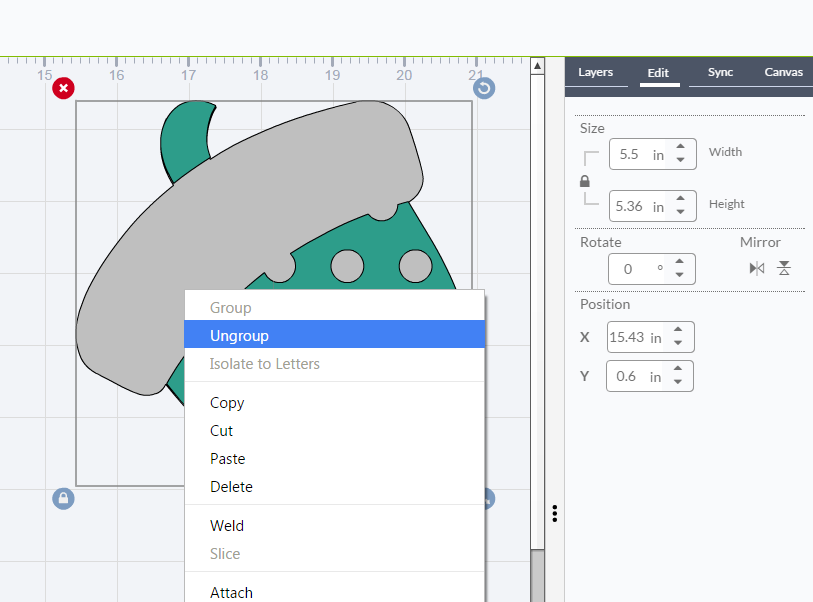The image size is (813, 602).
Task: Switch to the Sync tab
Action: 720,72
